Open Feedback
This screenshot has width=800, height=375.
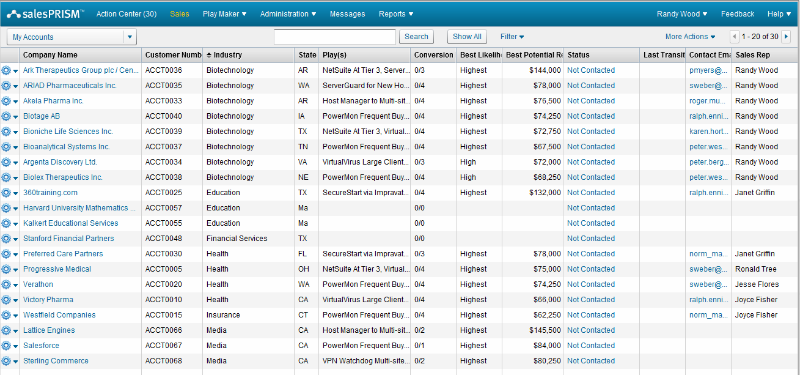pyautogui.click(x=737, y=14)
